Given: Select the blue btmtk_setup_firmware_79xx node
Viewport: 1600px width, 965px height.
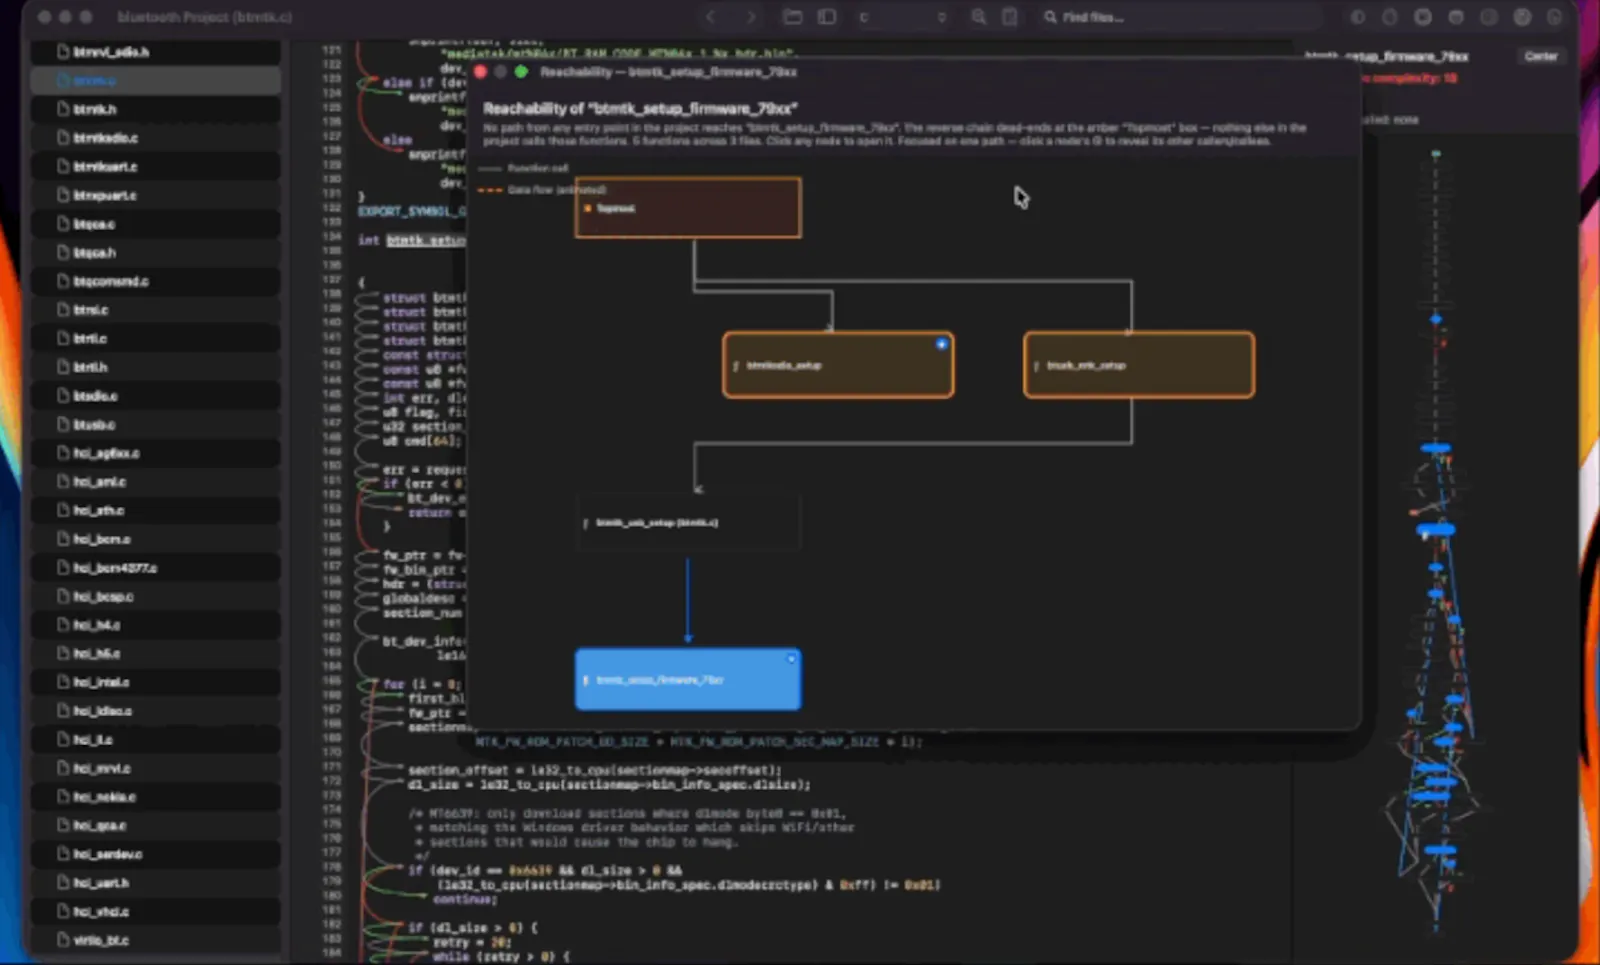Looking at the screenshot, I should (x=688, y=680).
